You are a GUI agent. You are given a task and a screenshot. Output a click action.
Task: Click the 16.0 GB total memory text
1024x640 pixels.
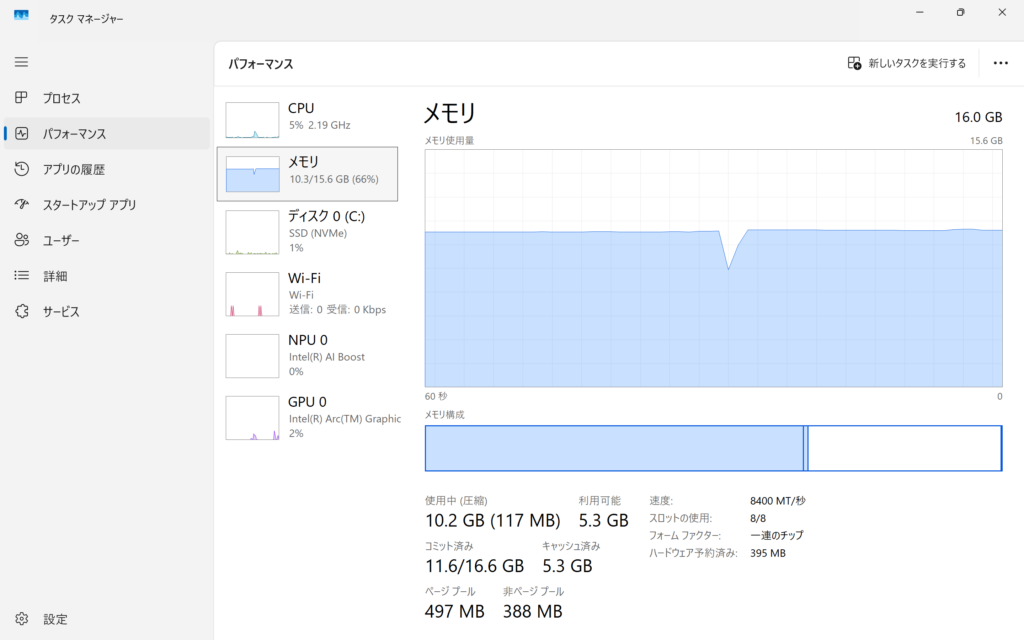(x=978, y=117)
